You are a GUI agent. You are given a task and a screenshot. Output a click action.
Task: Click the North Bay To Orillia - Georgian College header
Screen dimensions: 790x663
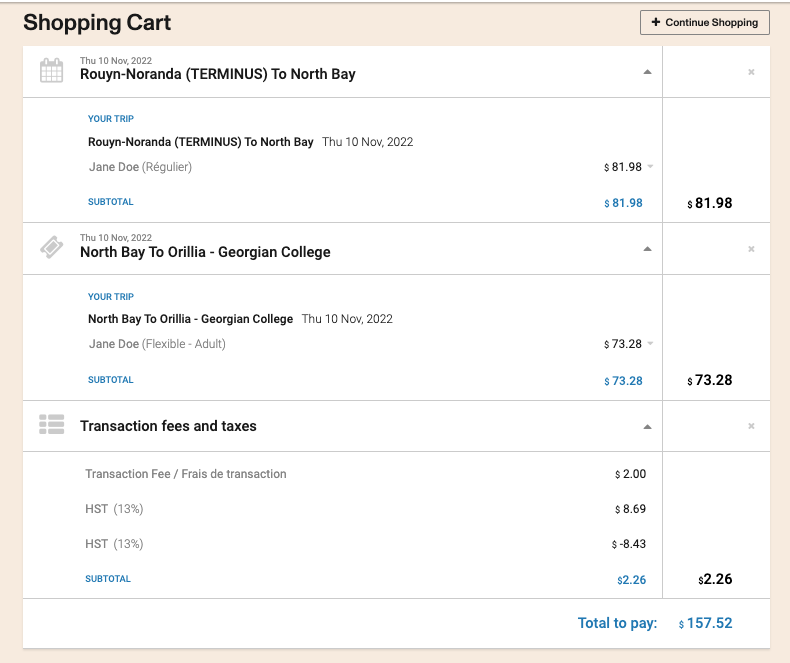point(205,252)
